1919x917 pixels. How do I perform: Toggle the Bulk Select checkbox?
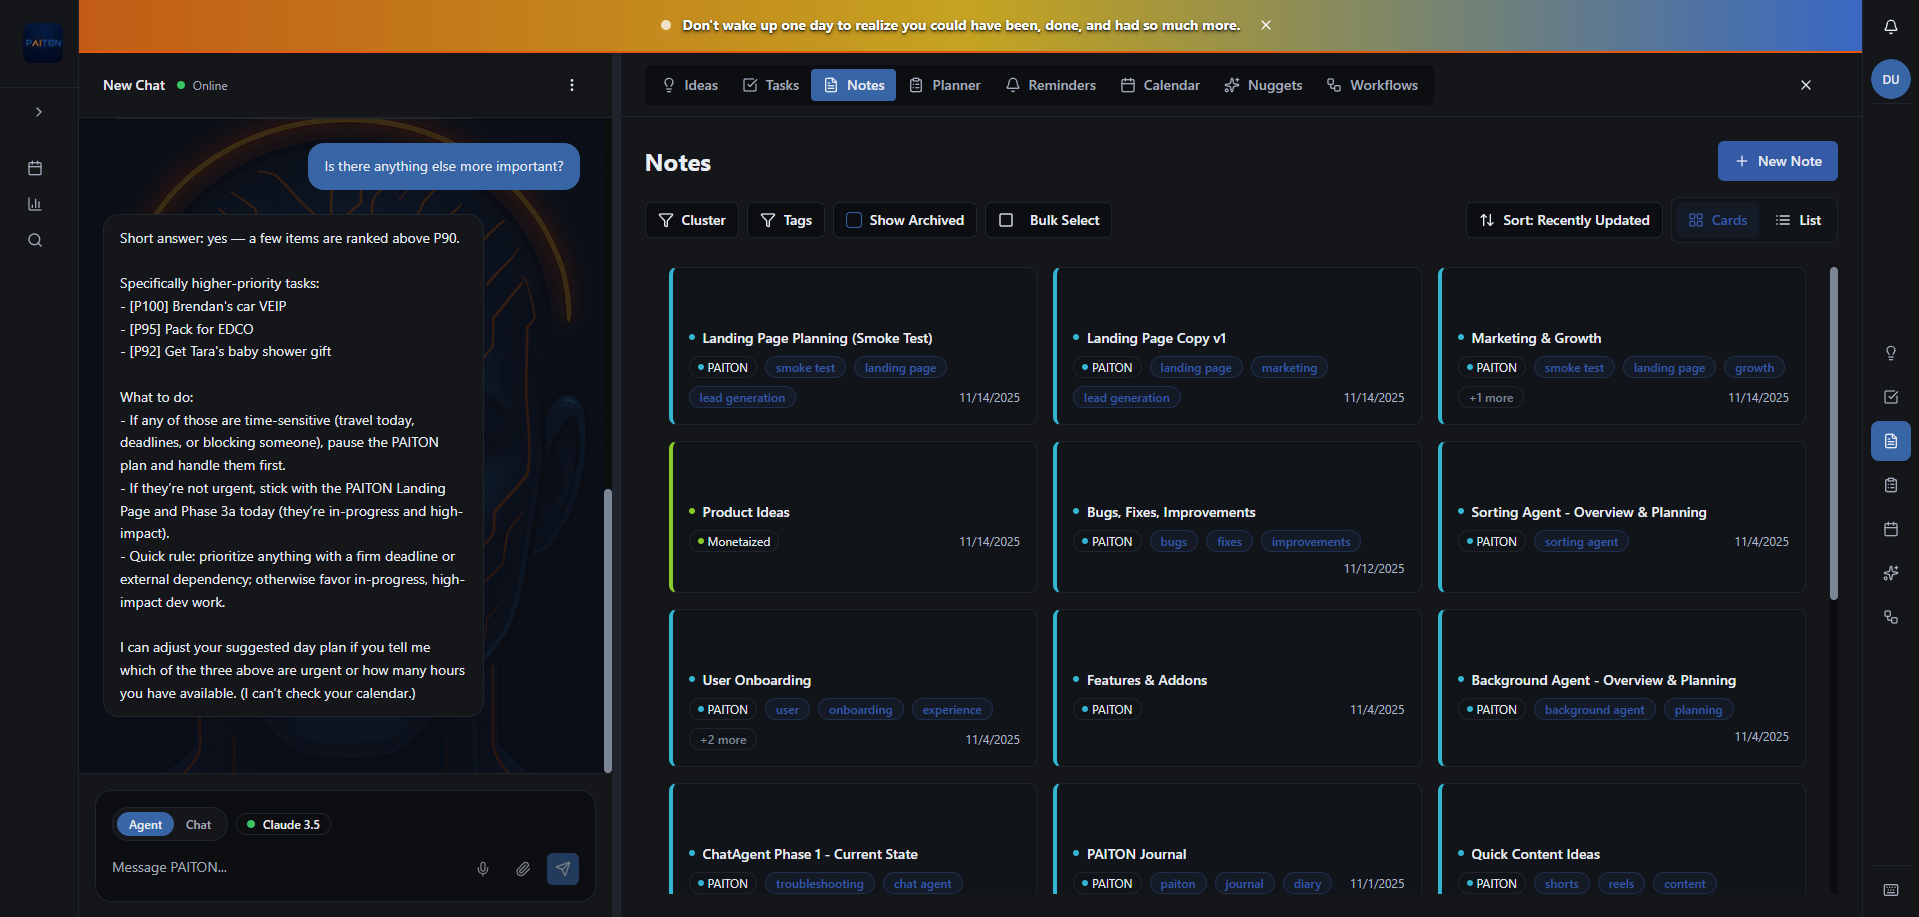(1006, 220)
